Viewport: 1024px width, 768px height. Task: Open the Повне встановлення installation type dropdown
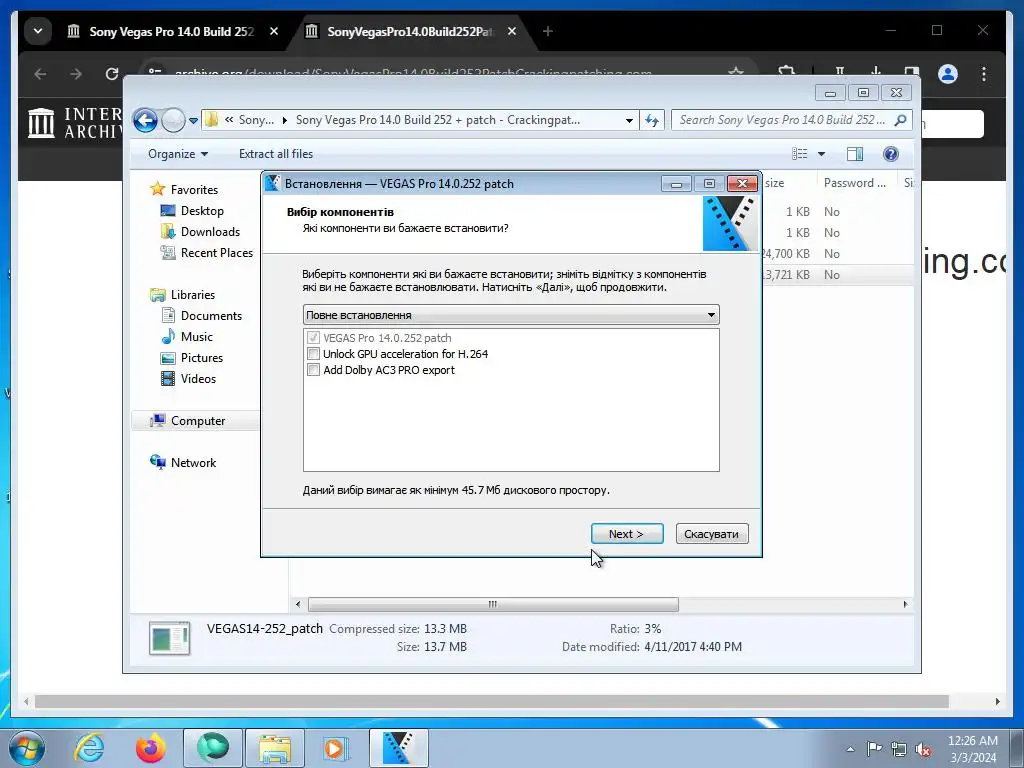tap(511, 315)
